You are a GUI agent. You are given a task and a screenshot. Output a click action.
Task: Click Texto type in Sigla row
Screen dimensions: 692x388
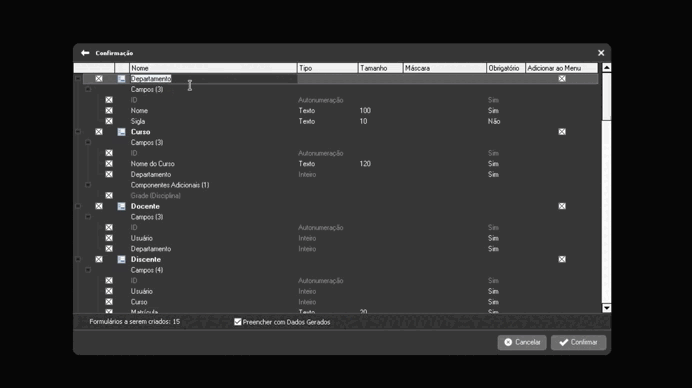(x=307, y=121)
